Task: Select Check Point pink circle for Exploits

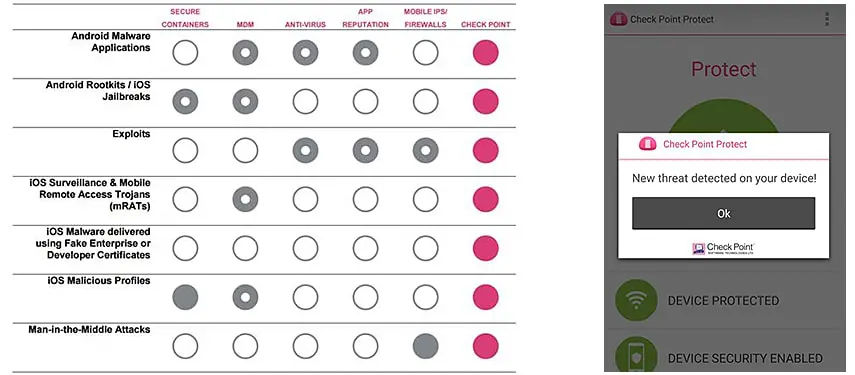Action: (485, 150)
